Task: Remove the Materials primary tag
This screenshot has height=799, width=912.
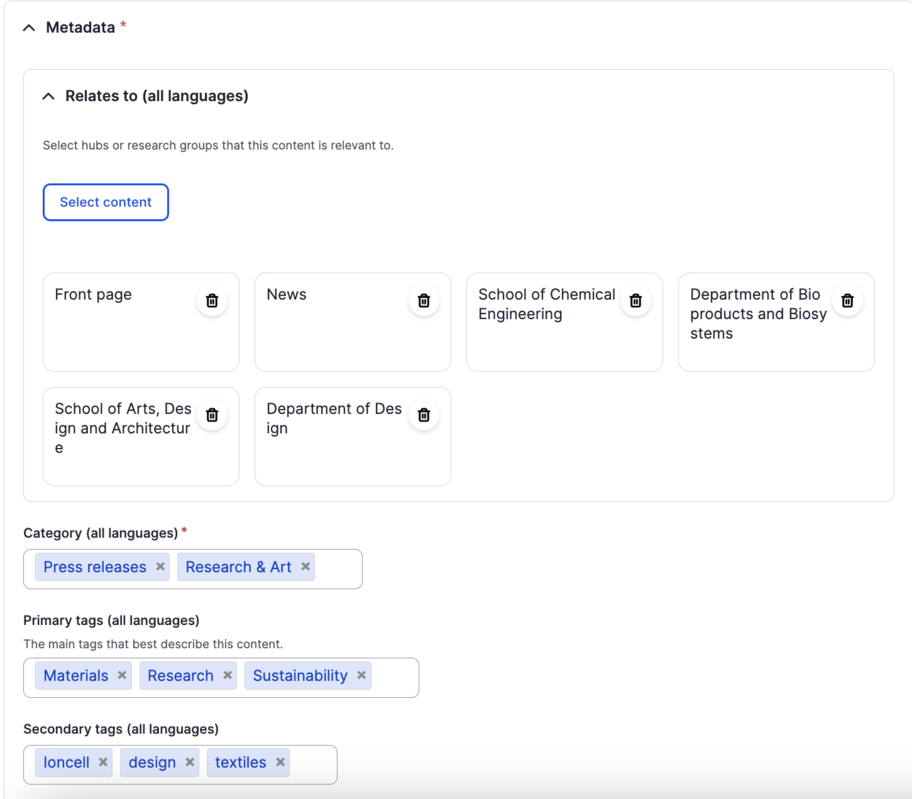Action: click(x=122, y=676)
